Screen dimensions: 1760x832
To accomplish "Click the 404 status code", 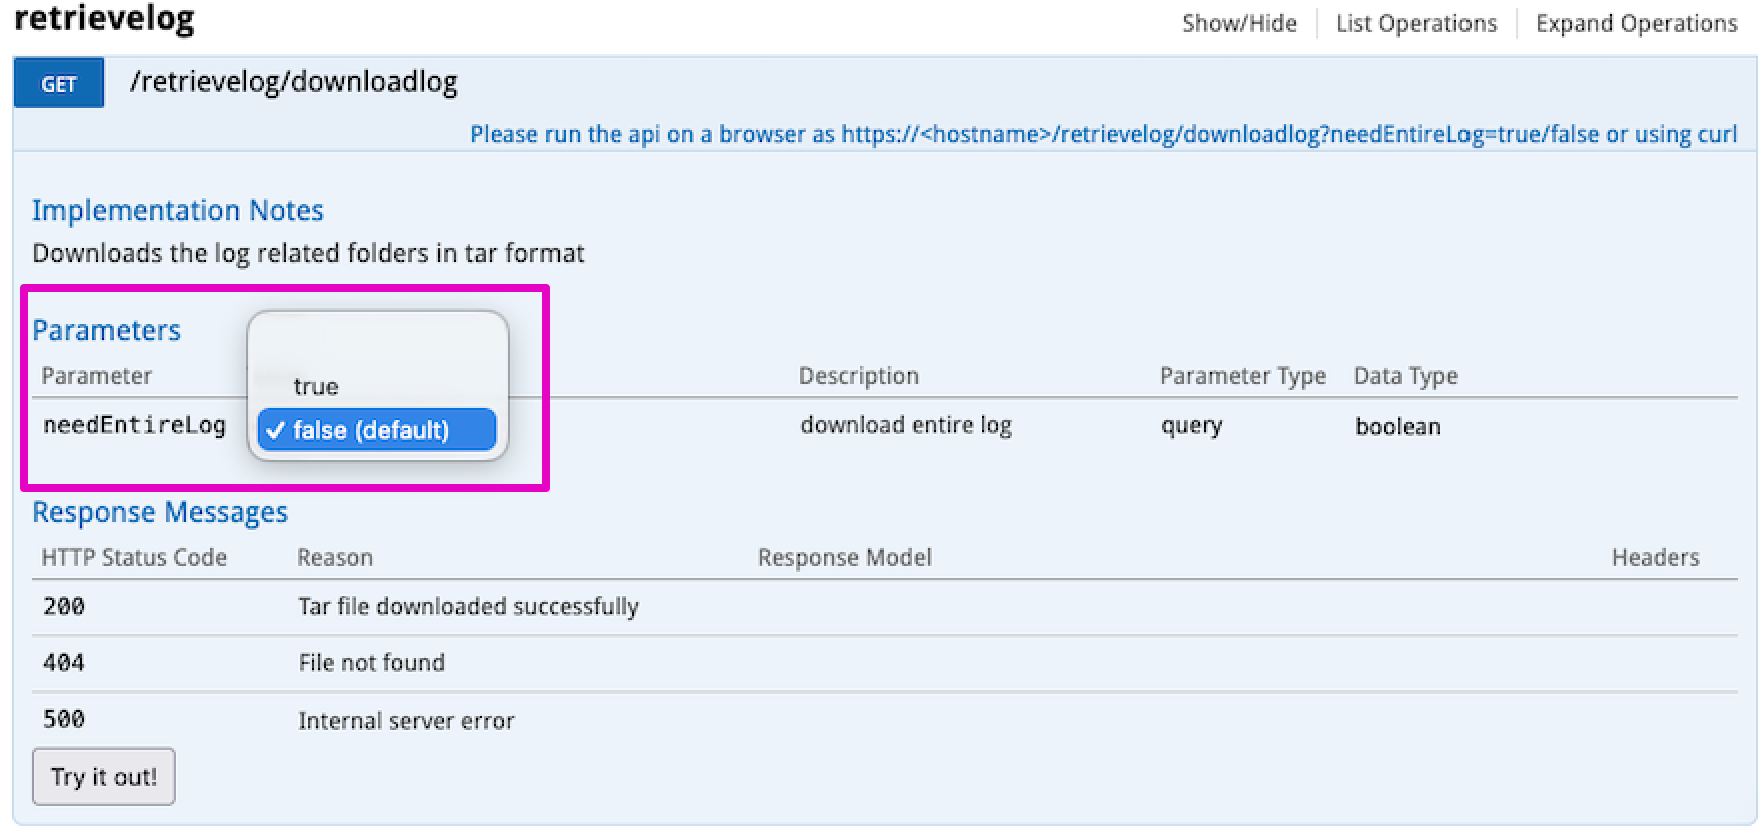I will pos(64,662).
